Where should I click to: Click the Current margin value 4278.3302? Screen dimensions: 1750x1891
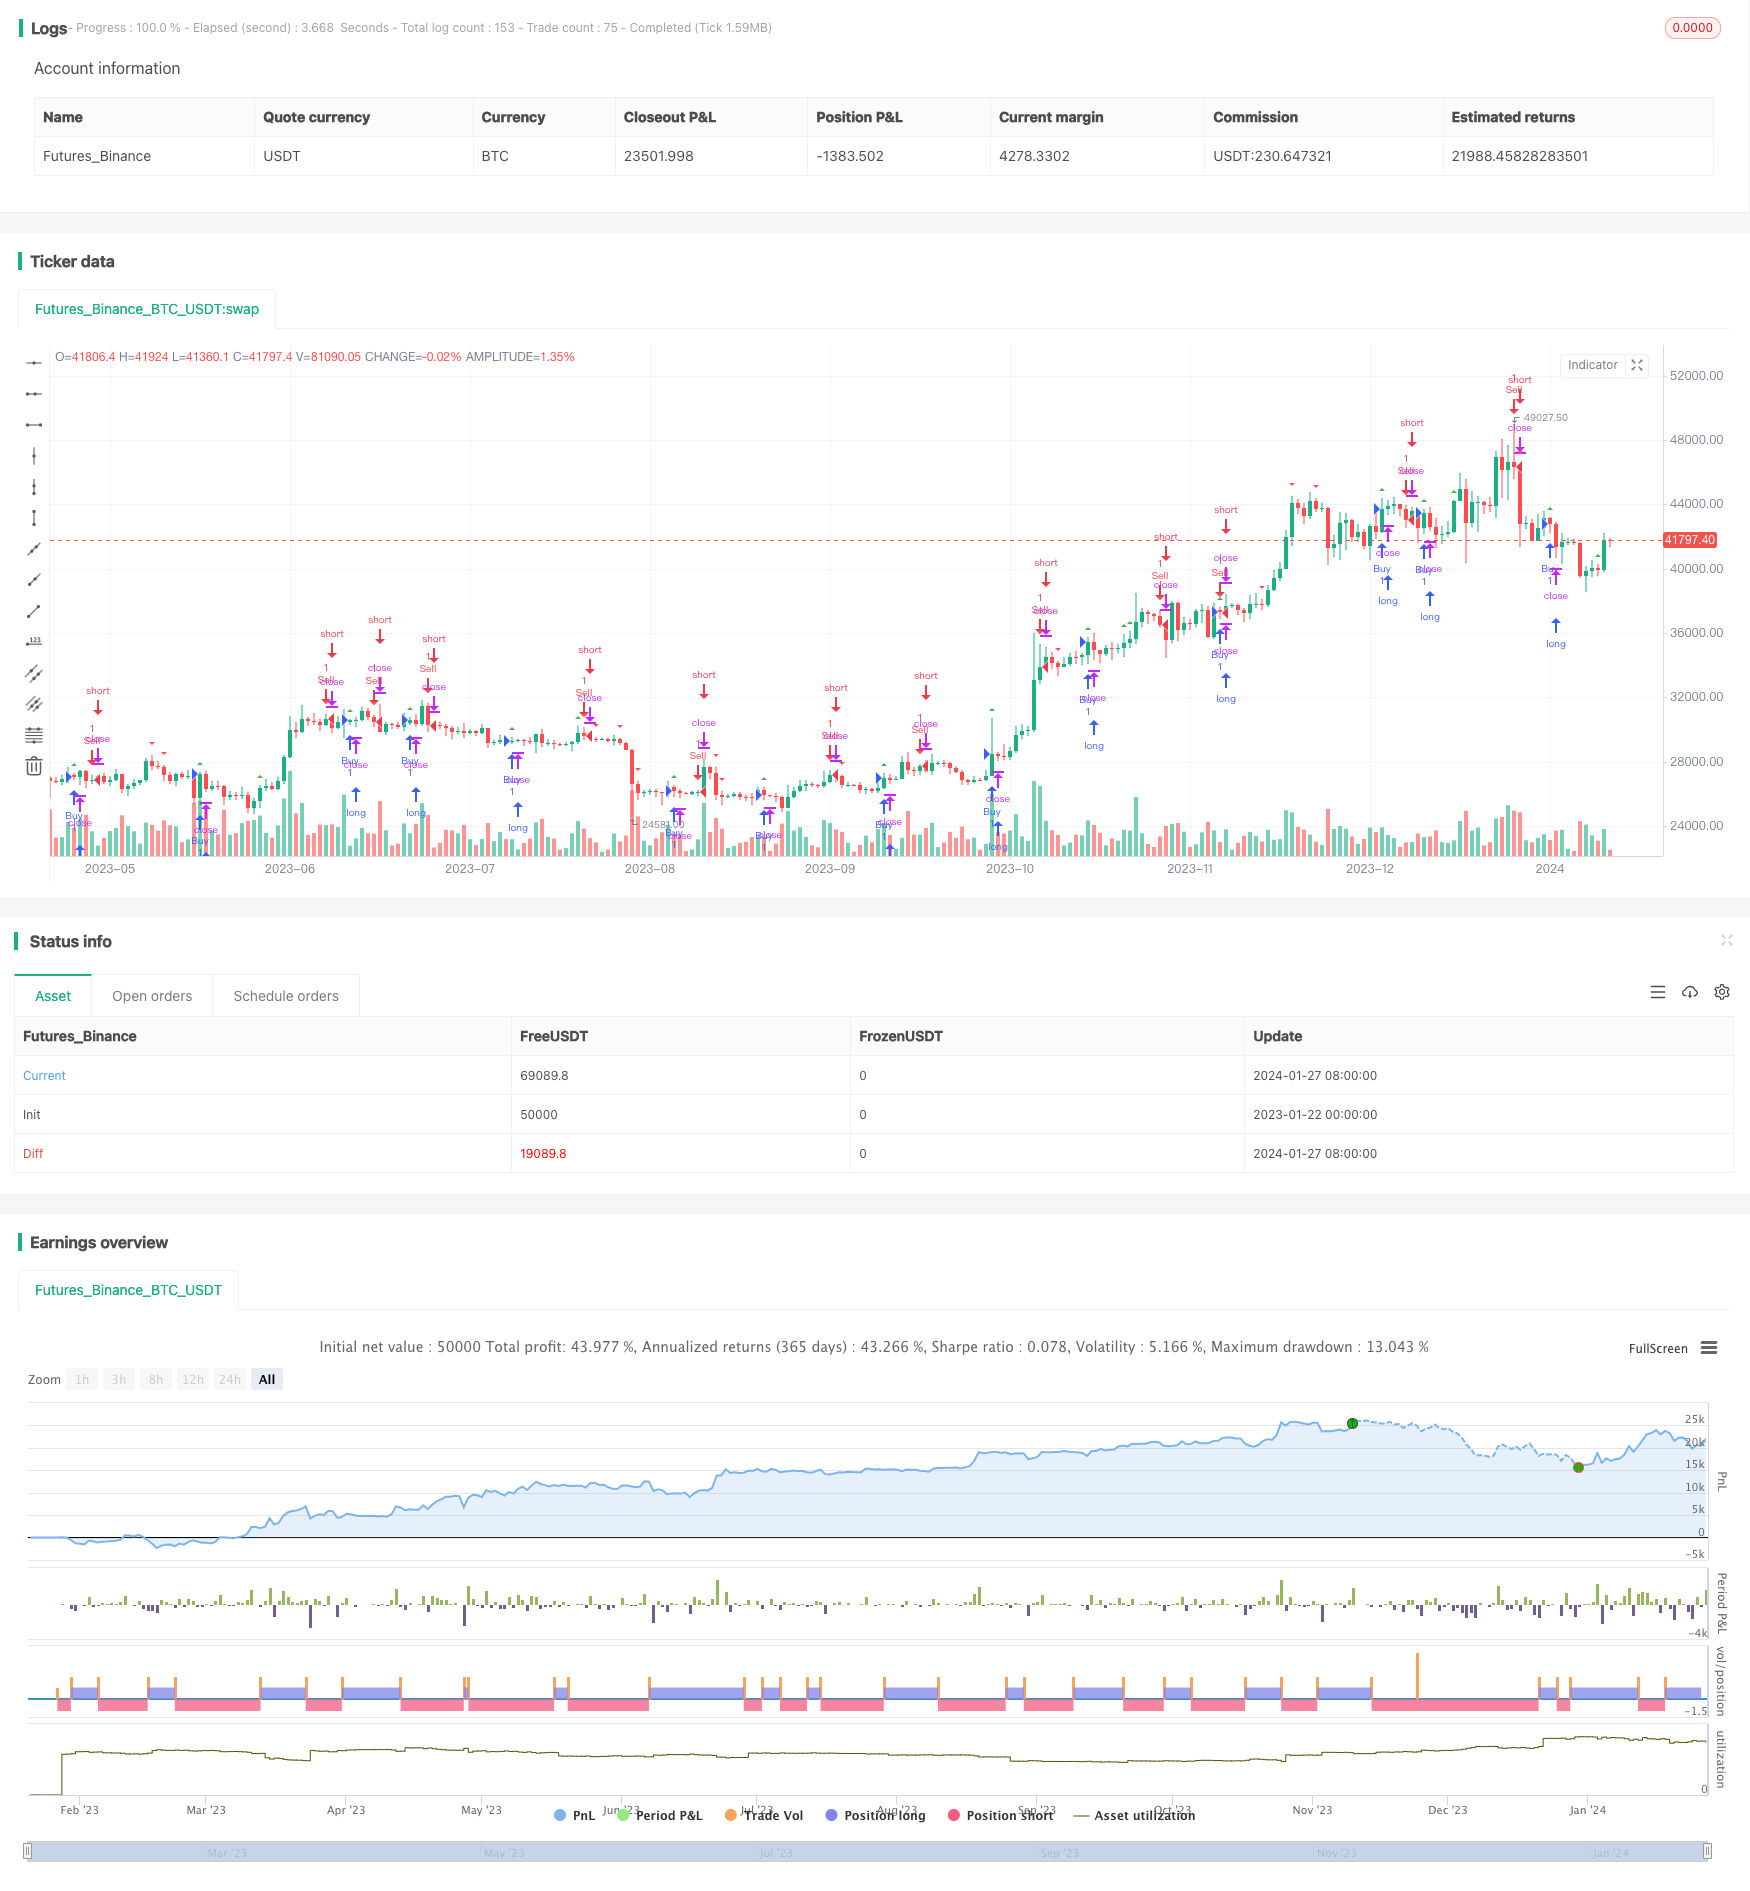(1034, 156)
